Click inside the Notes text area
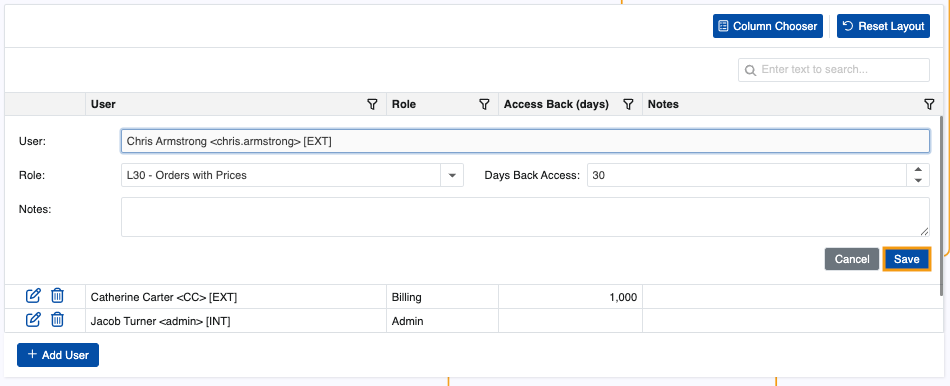Viewport: 950px width, 386px height. coord(525,217)
